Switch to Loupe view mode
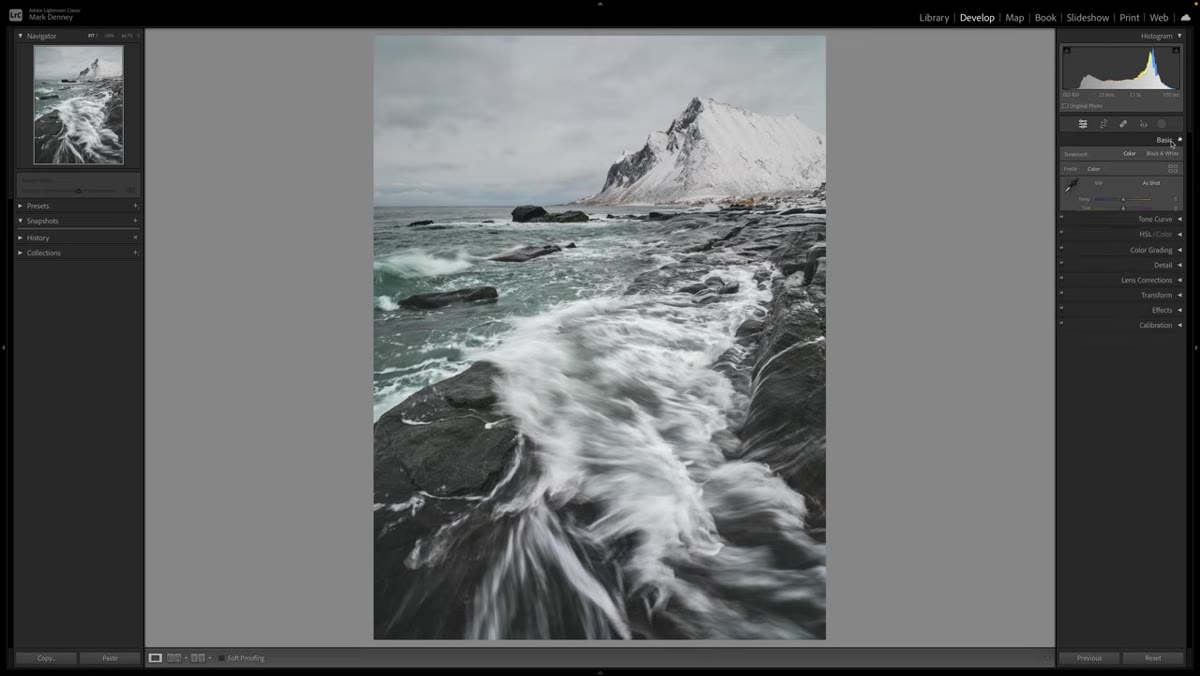This screenshot has width=1200, height=676. coord(155,658)
